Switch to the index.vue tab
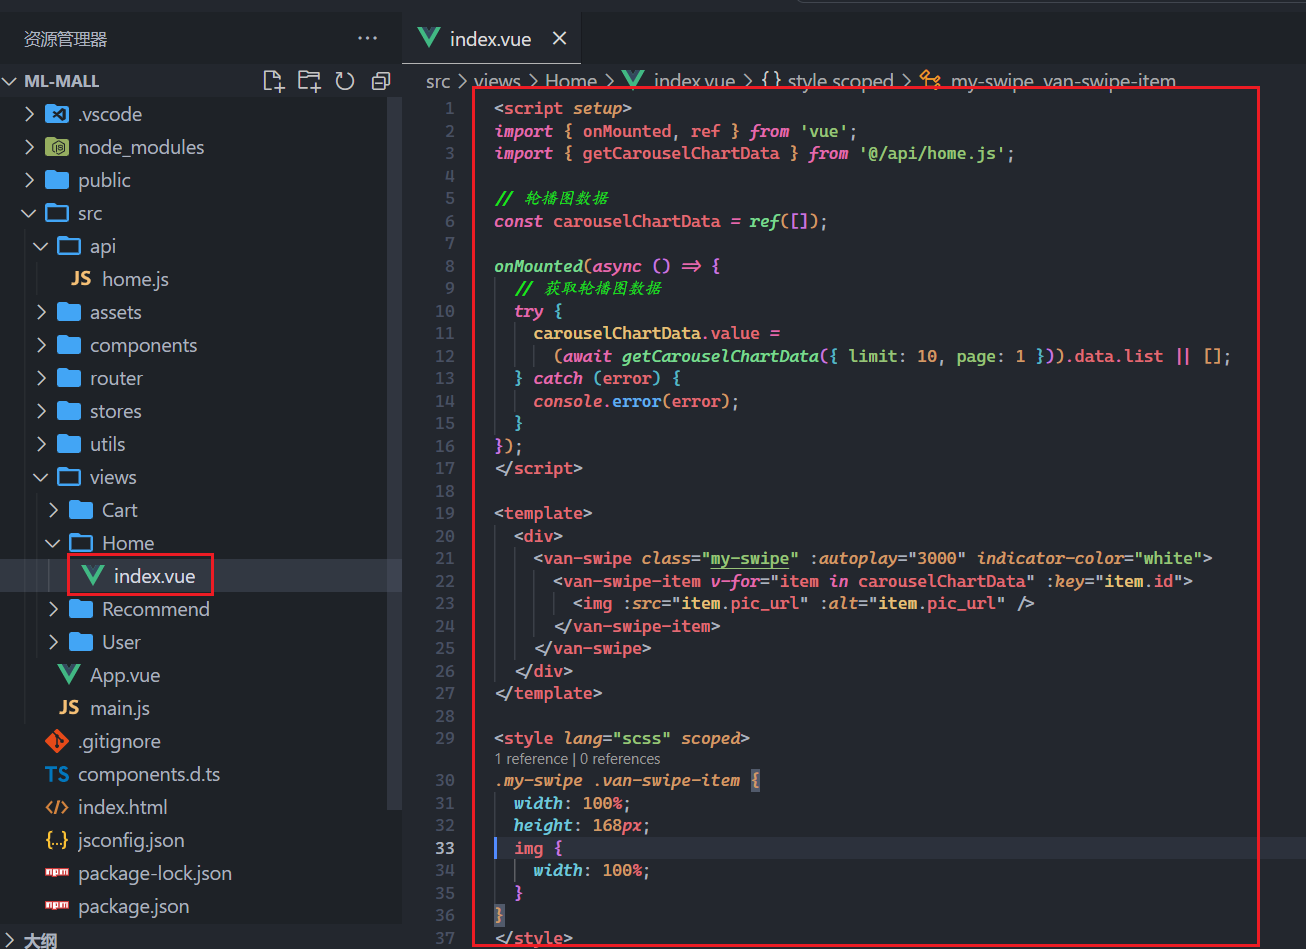Image resolution: width=1306 pixels, height=949 pixels. [490, 38]
